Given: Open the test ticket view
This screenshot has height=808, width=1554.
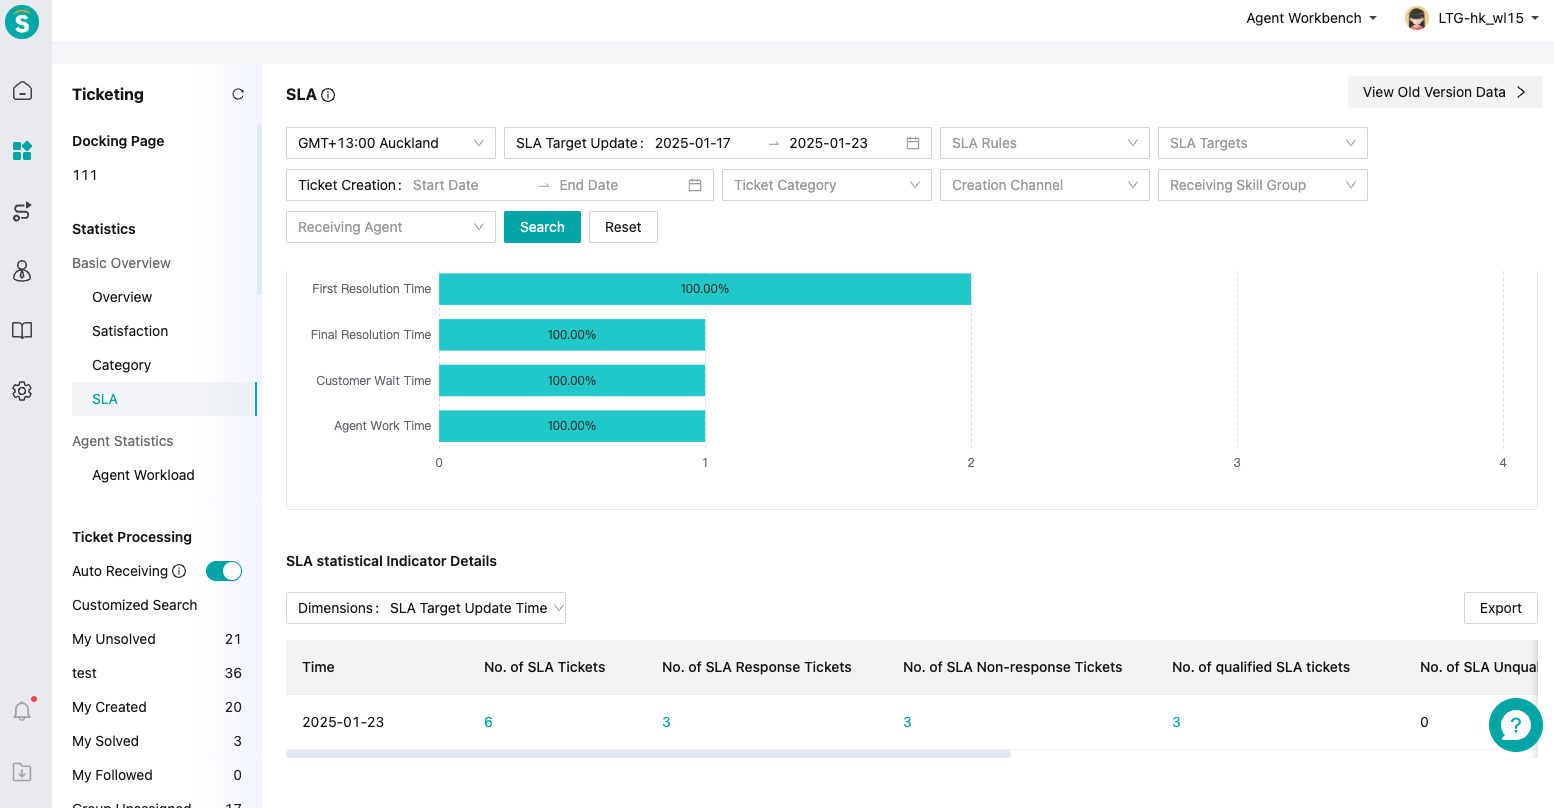Looking at the screenshot, I should pyautogui.click(x=157, y=673).
